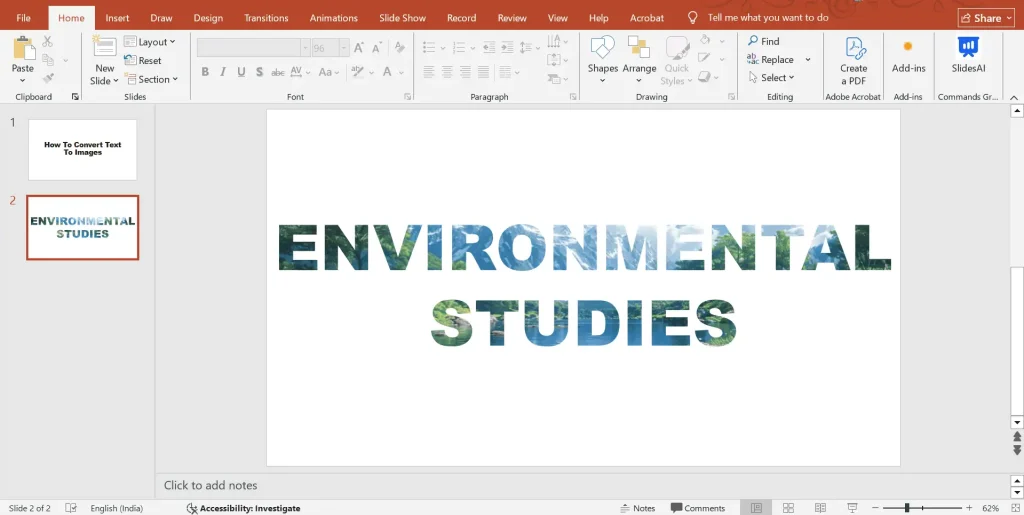
Task: Justify paragraph text
Action: click(483, 72)
